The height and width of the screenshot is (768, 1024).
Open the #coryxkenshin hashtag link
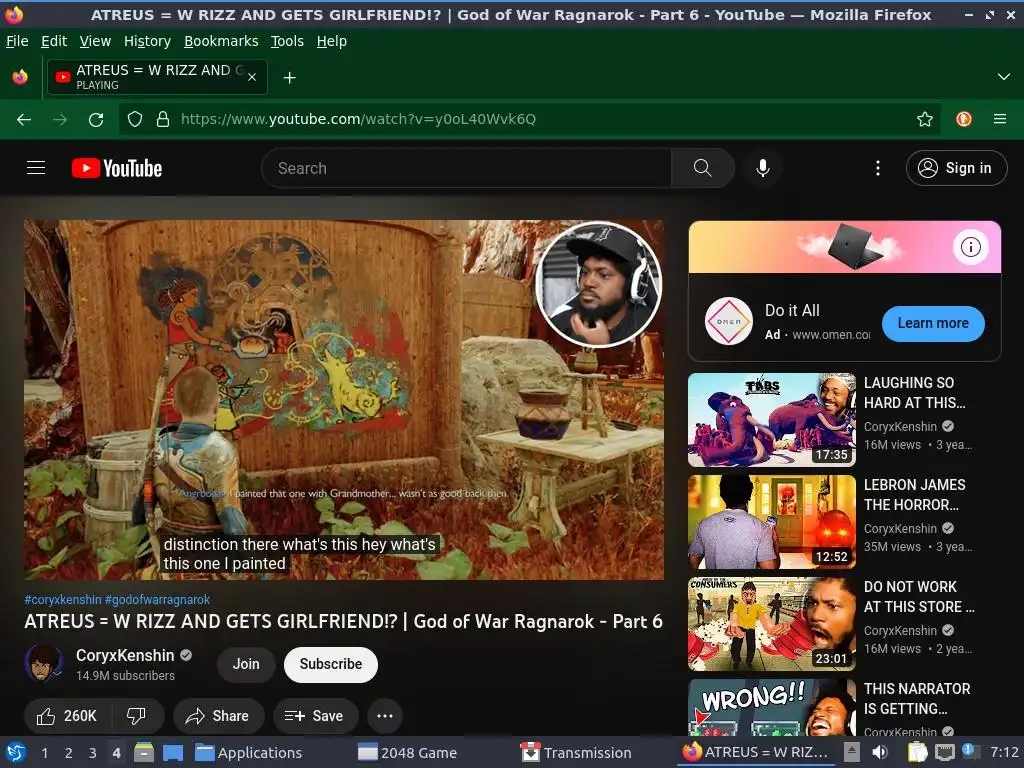pyautogui.click(x=63, y=600)
